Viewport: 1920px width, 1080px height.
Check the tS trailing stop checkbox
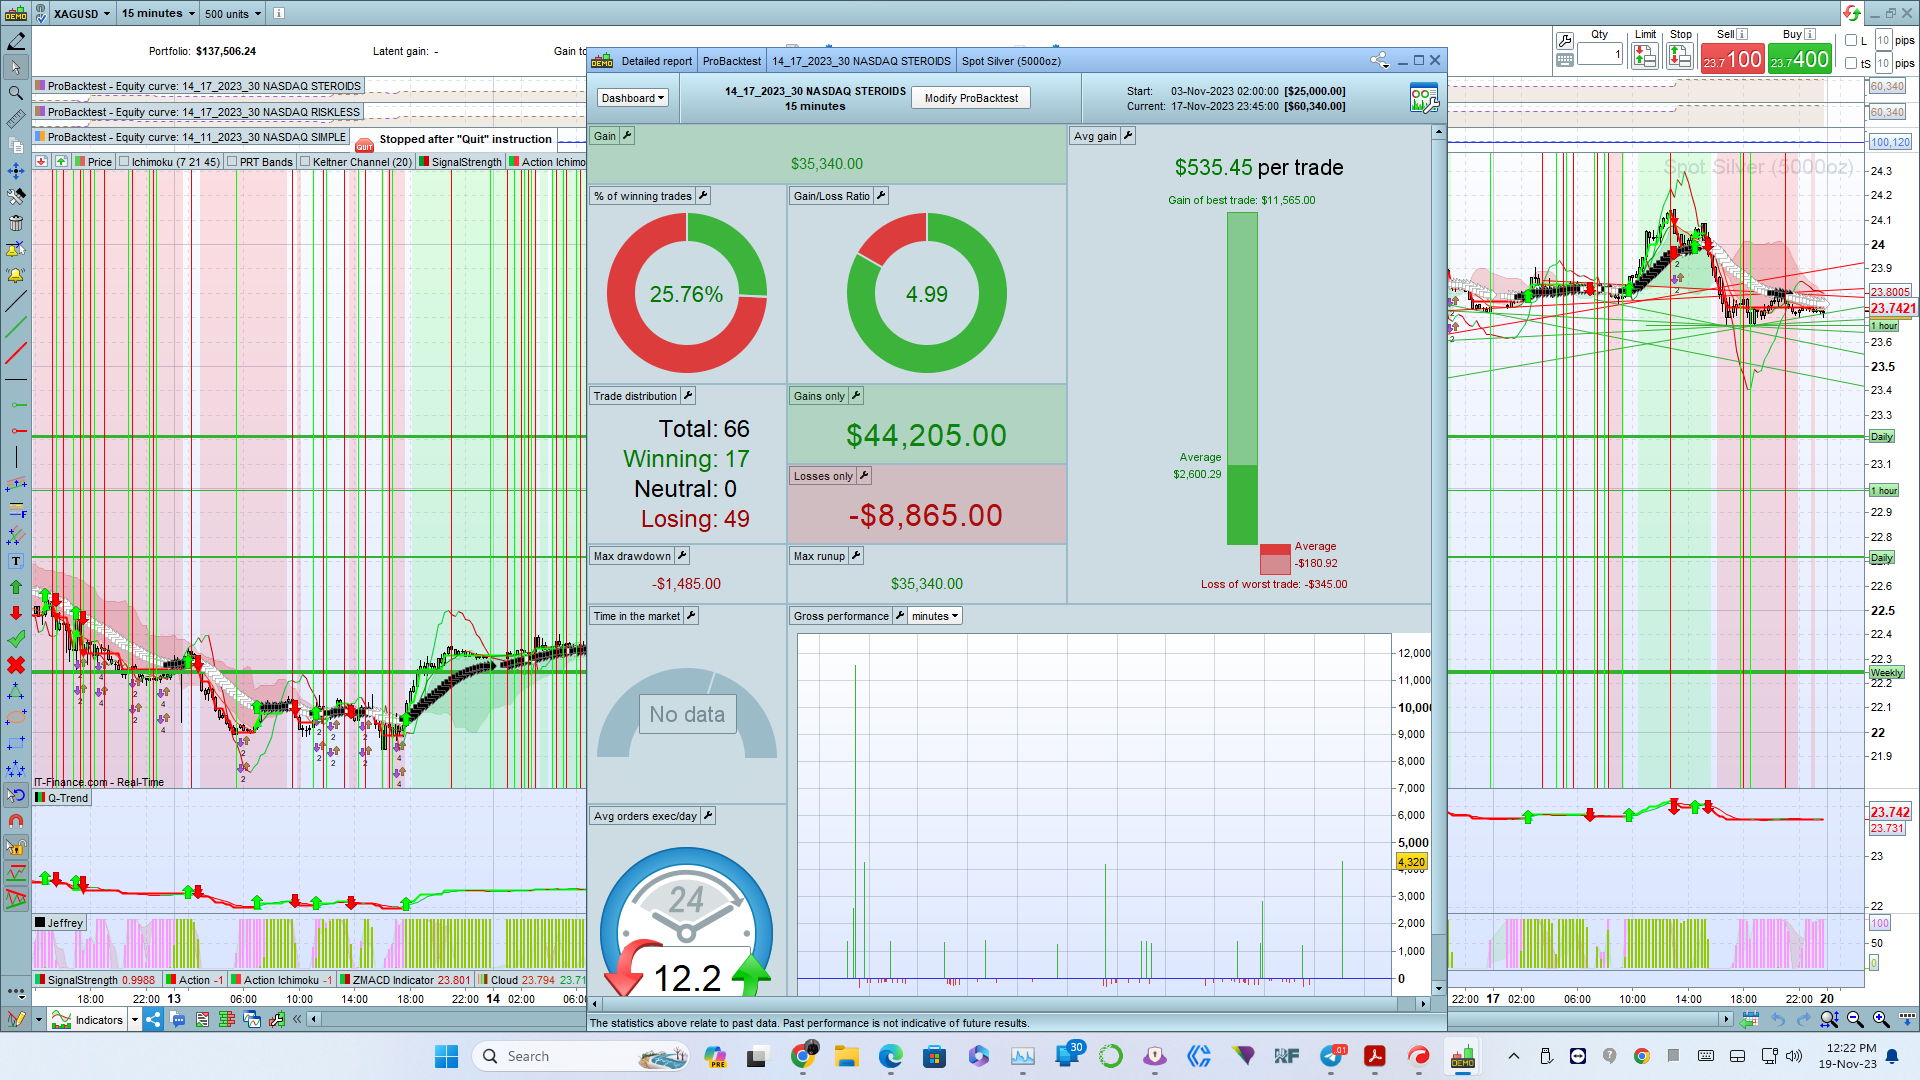click(1851, 63)
